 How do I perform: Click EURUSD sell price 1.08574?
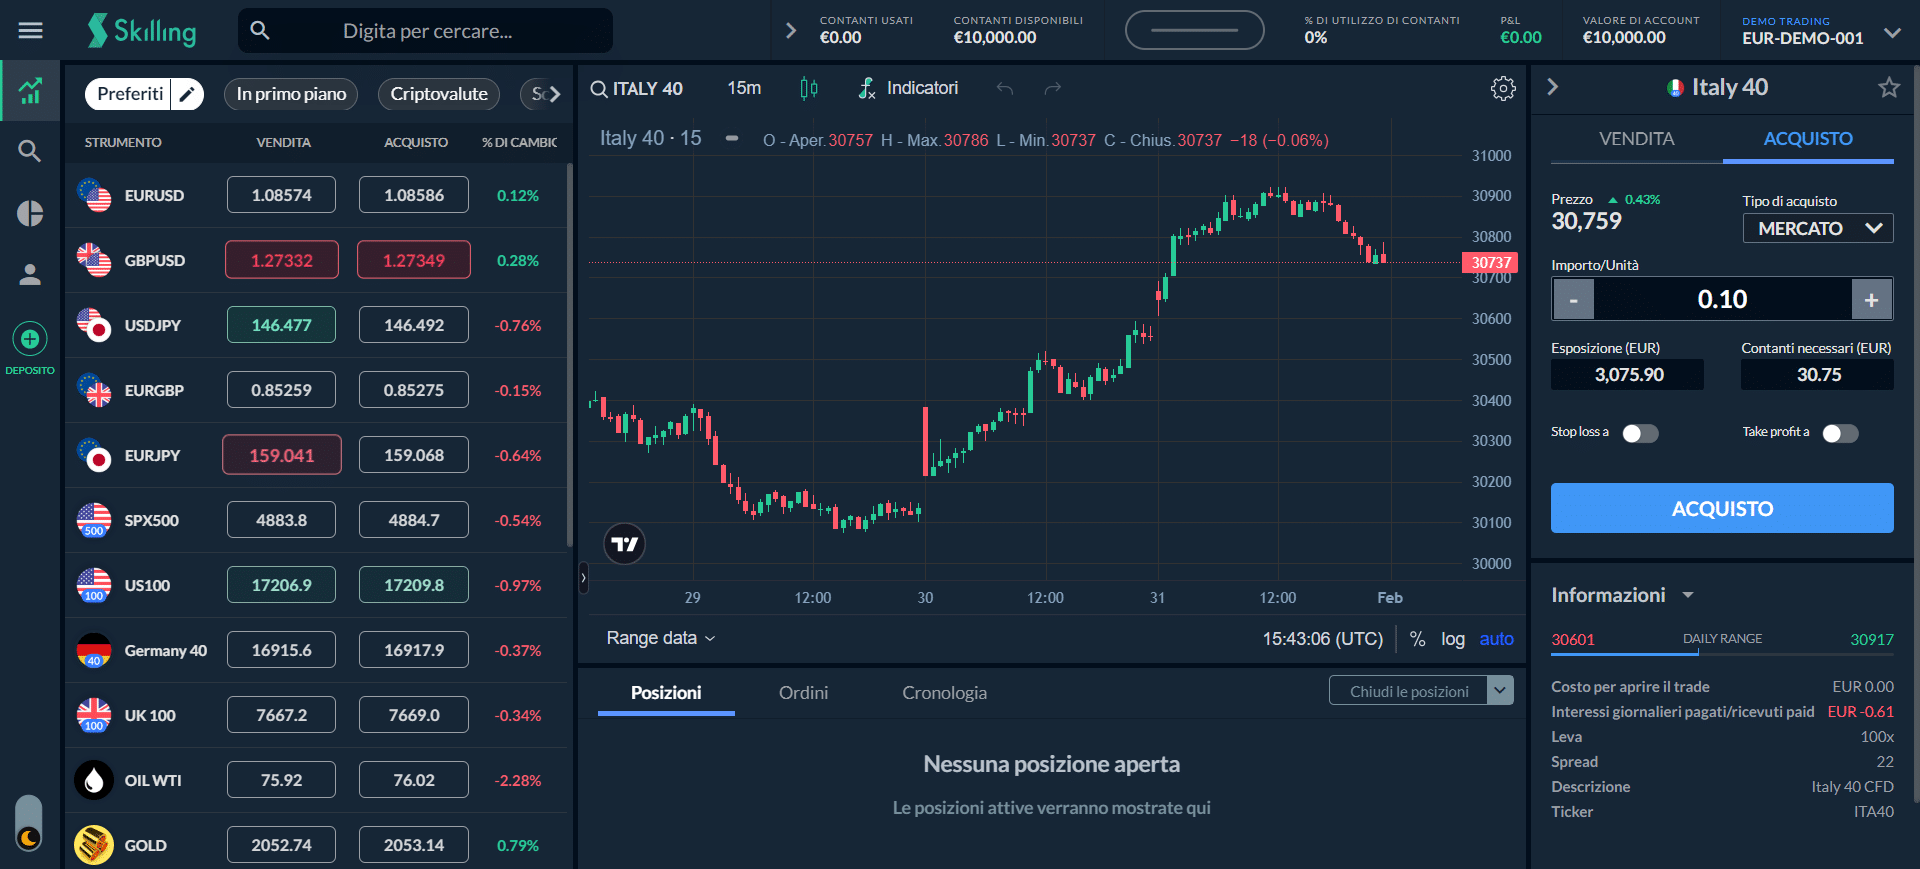tap(281, 195)
